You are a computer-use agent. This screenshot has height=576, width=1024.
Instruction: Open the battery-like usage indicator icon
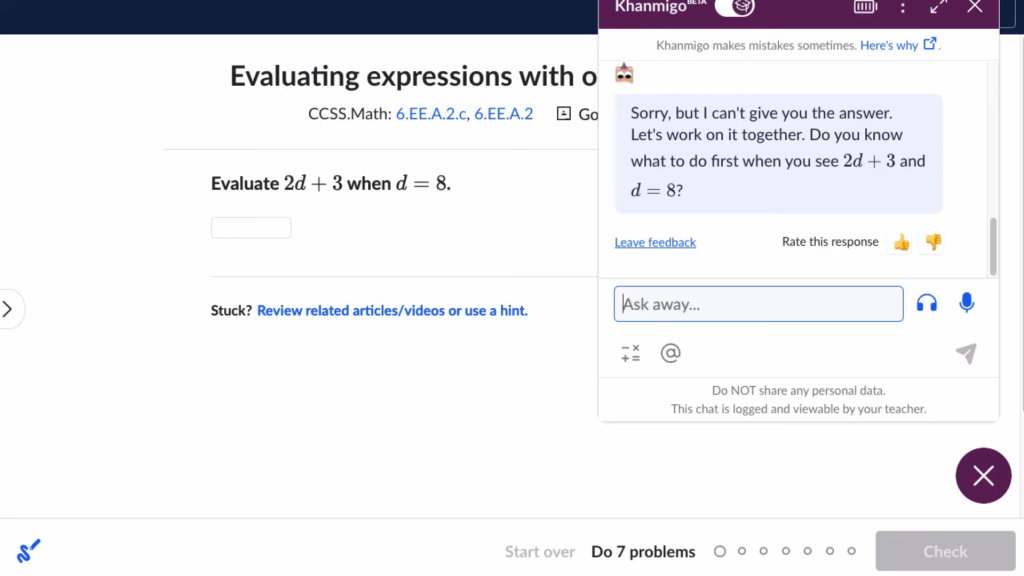865,7
